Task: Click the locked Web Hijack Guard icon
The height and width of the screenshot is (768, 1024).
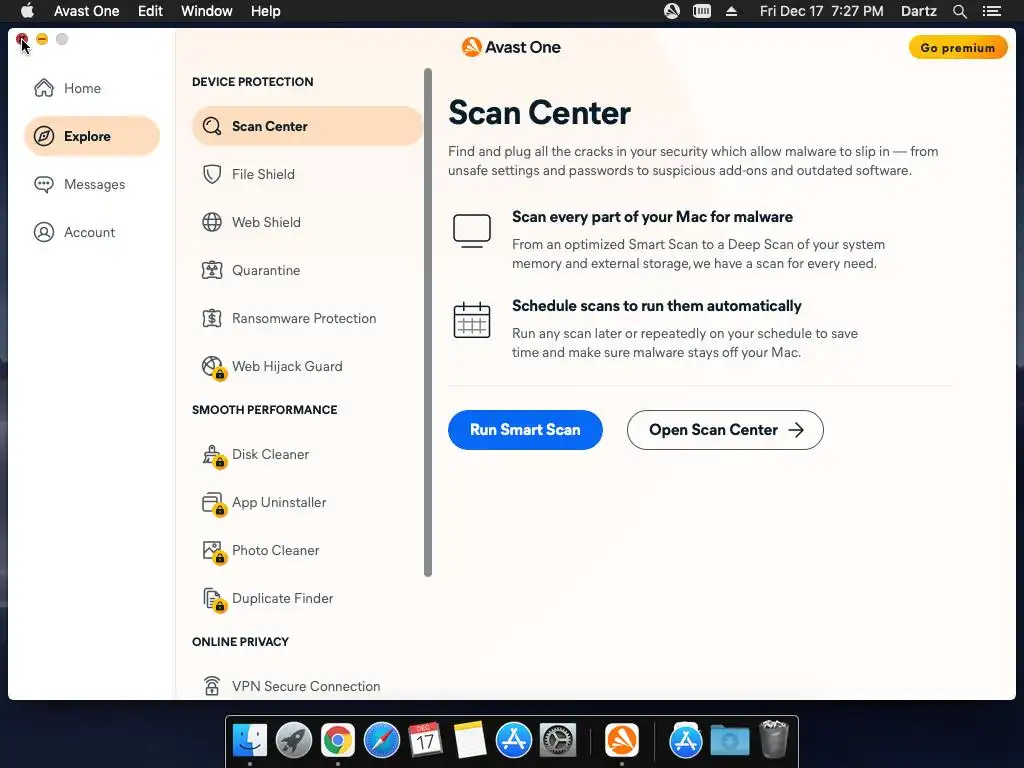Action: tap(213, 367)
